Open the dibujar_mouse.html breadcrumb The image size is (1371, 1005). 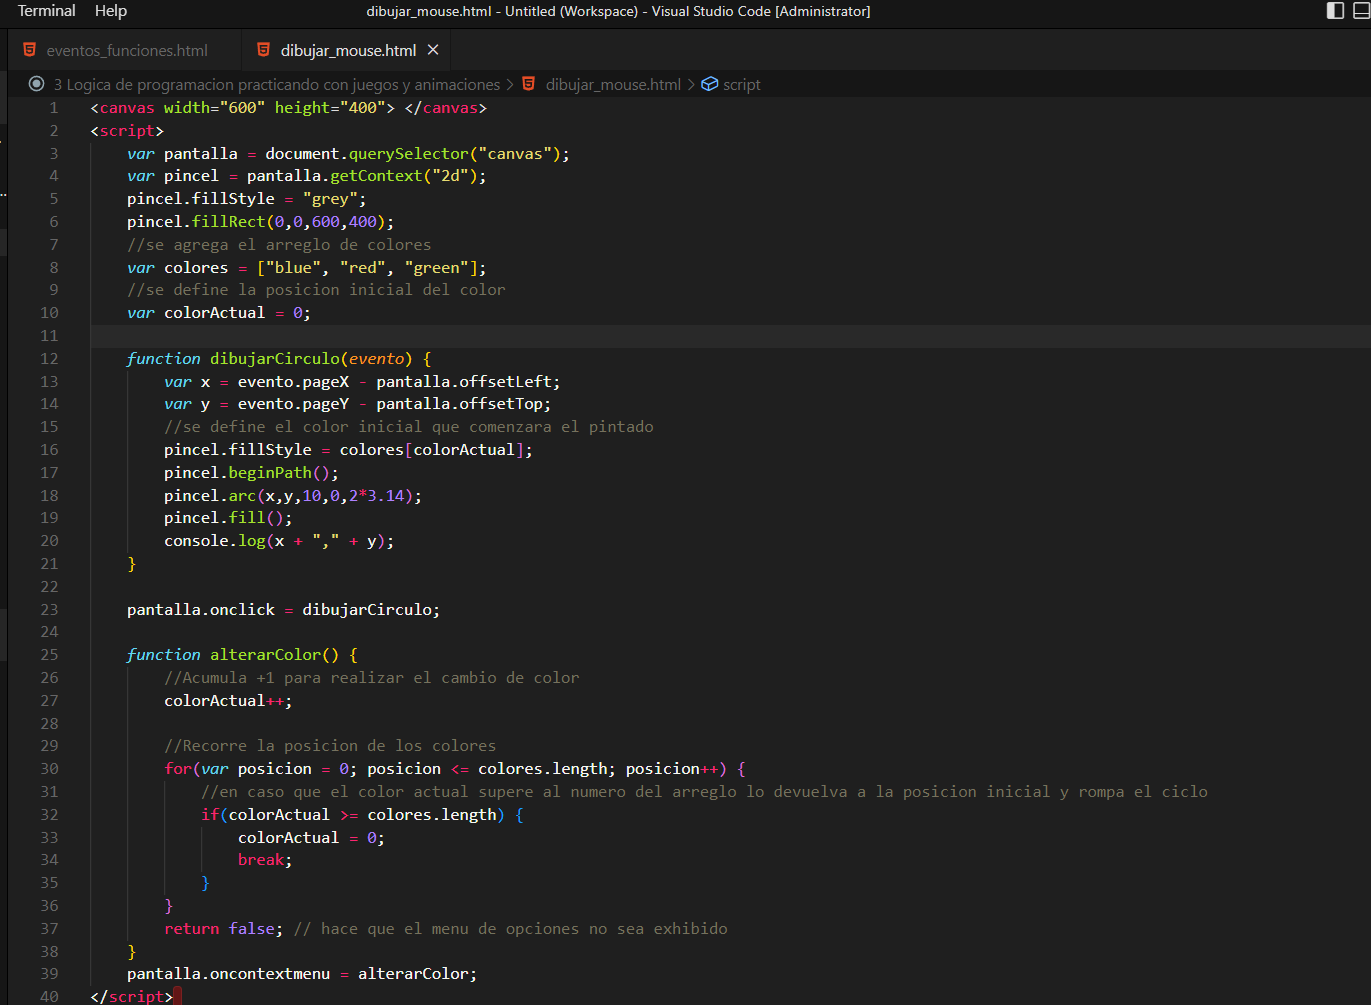point(613,85)
